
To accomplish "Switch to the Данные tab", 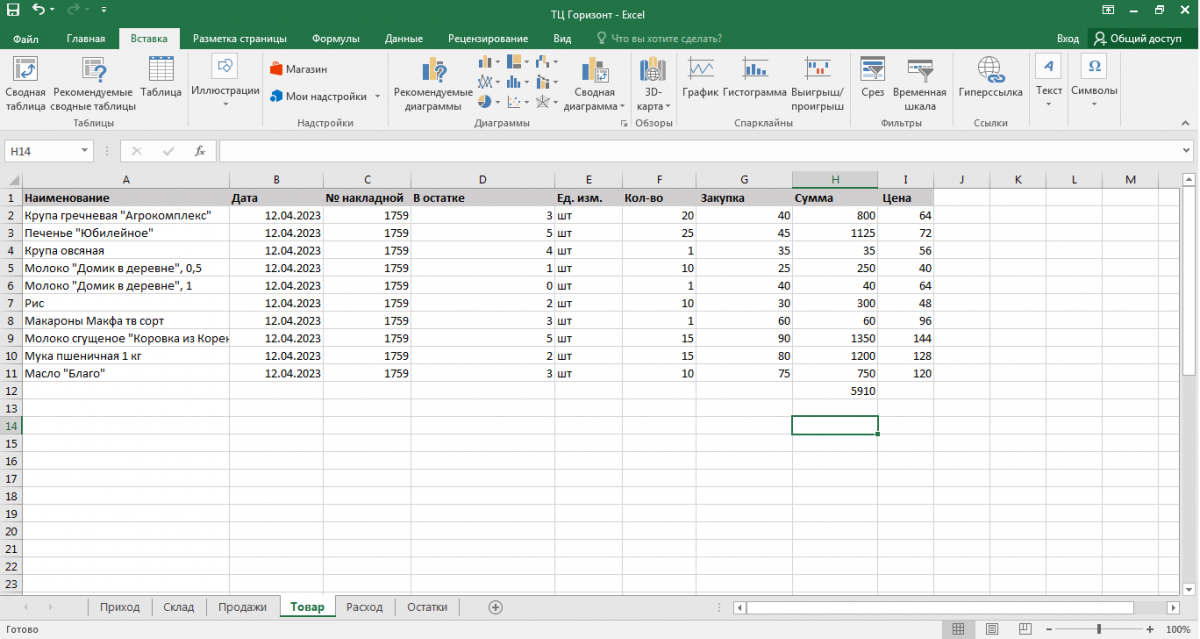I will click(403, 38).
